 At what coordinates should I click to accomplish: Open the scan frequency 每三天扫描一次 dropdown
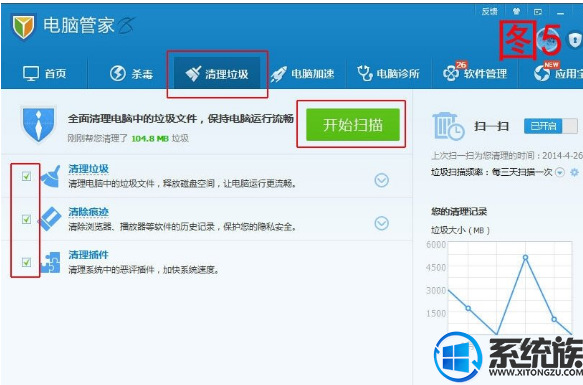click(x=560, y=173)
